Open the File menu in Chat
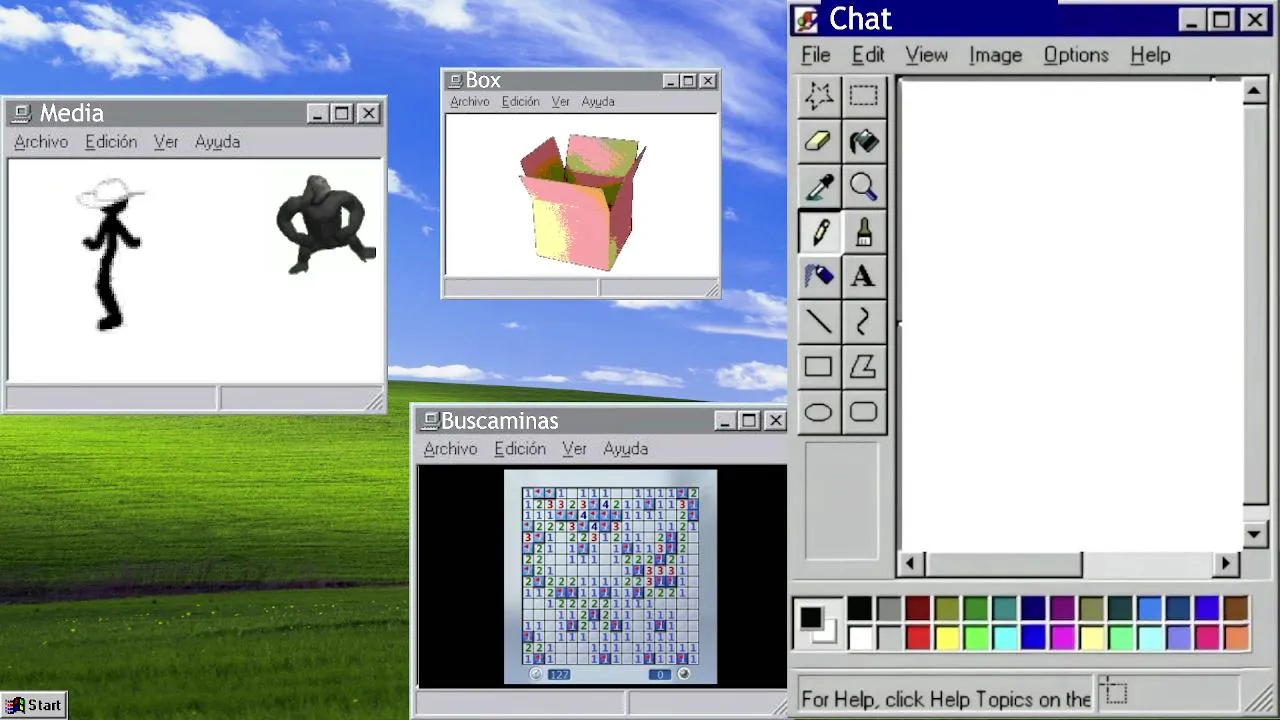 click(x=816, y=55)
